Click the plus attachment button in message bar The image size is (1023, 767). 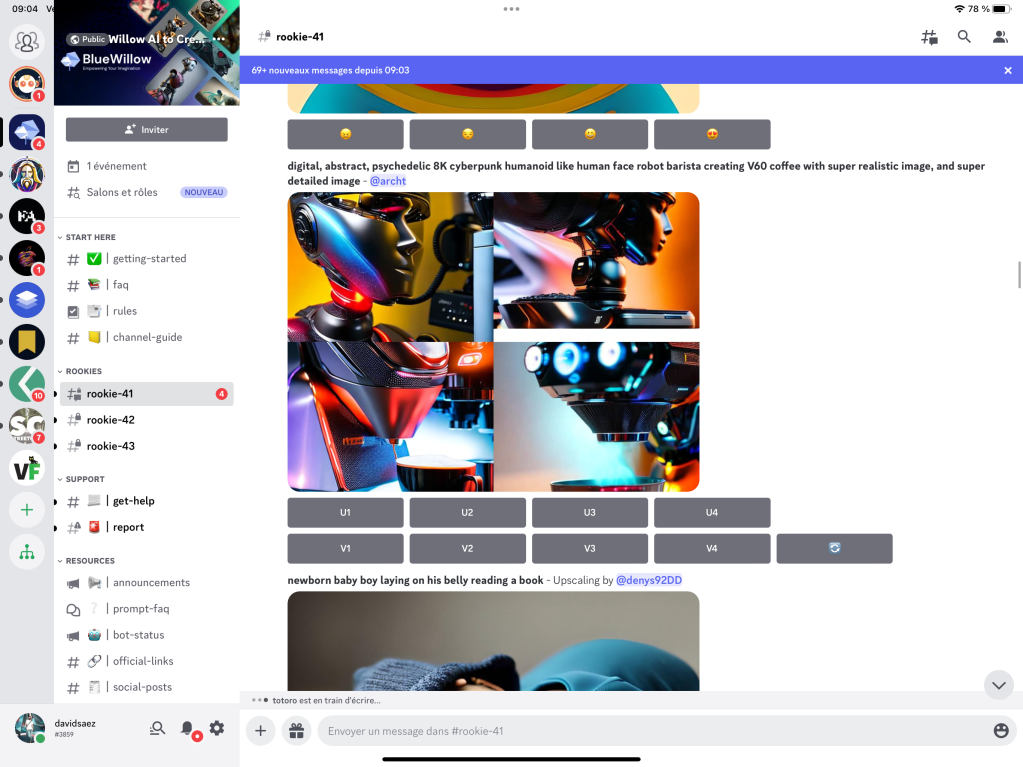pos(260,731)
